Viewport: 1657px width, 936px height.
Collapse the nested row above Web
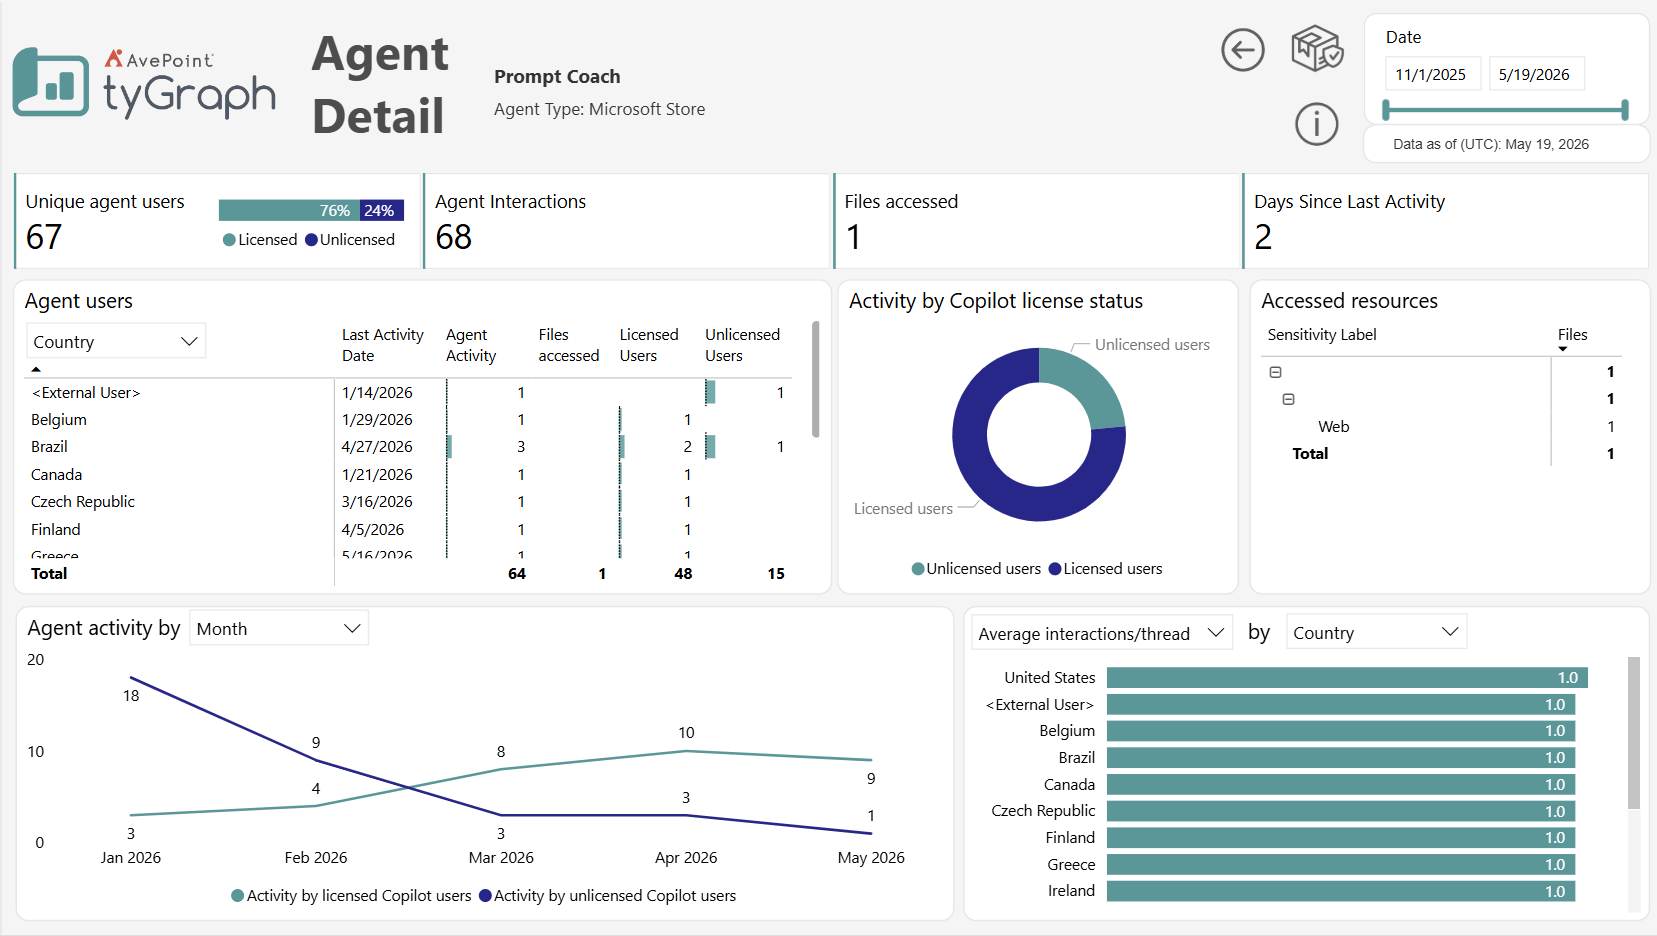coord(1288,399)
